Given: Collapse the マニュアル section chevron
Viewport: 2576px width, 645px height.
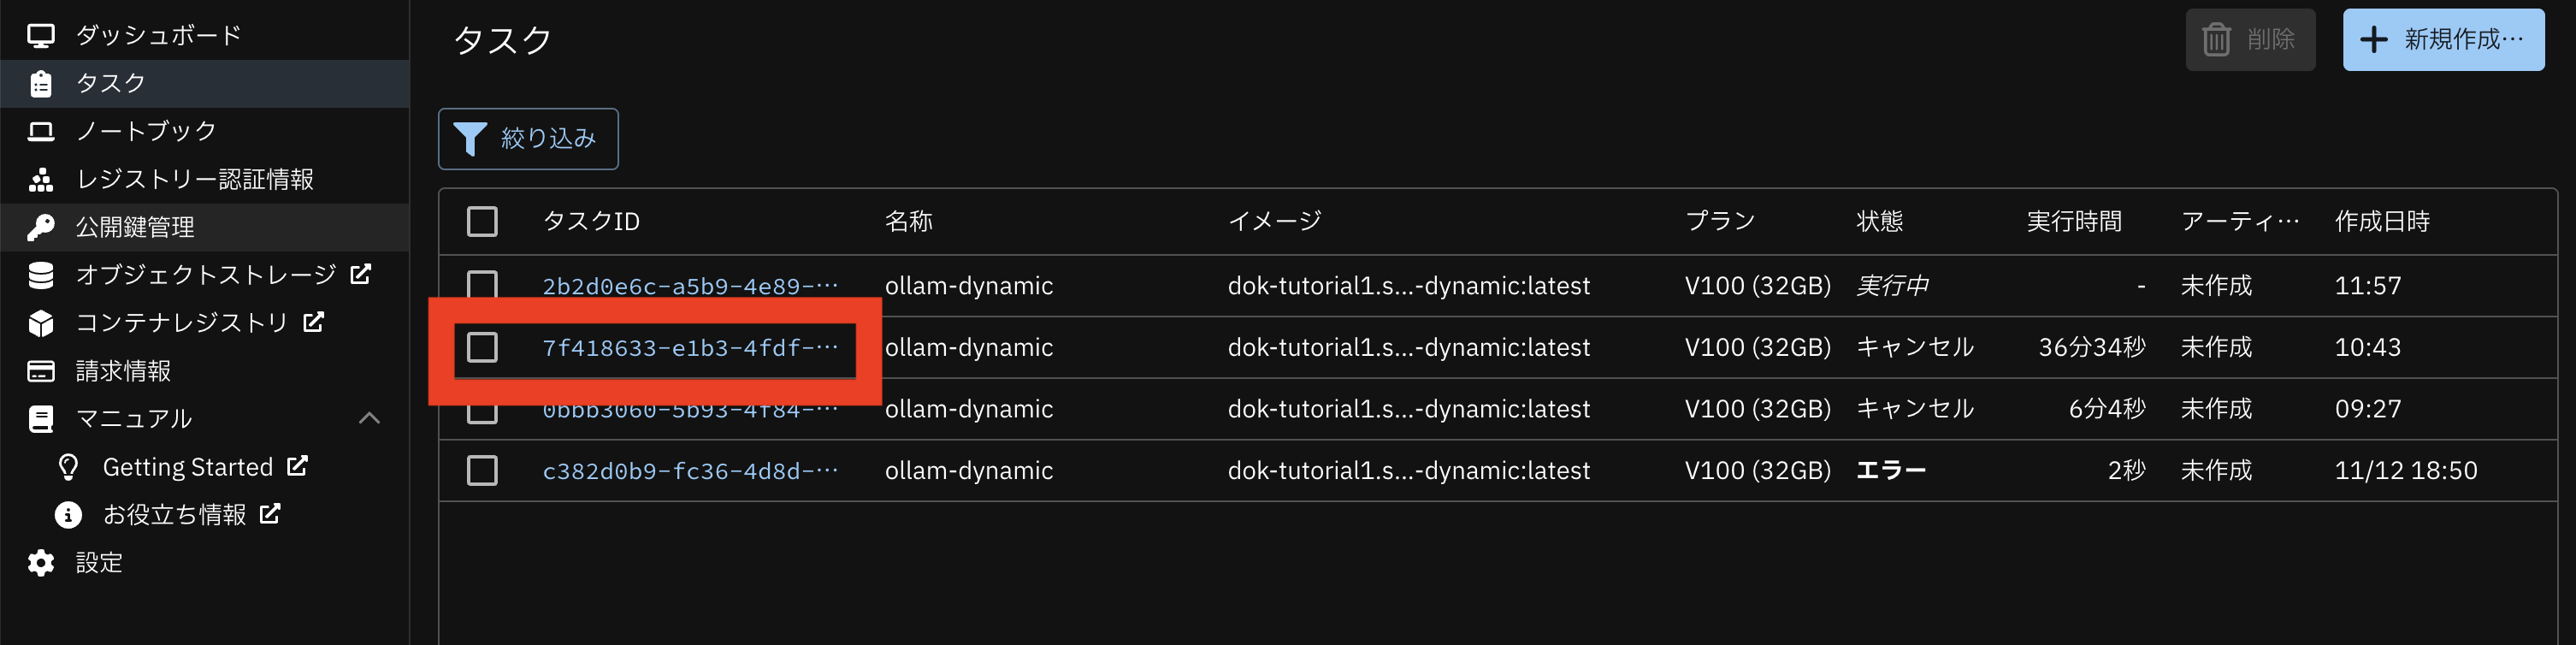Looking at the screenshot, I should [369, 418].
